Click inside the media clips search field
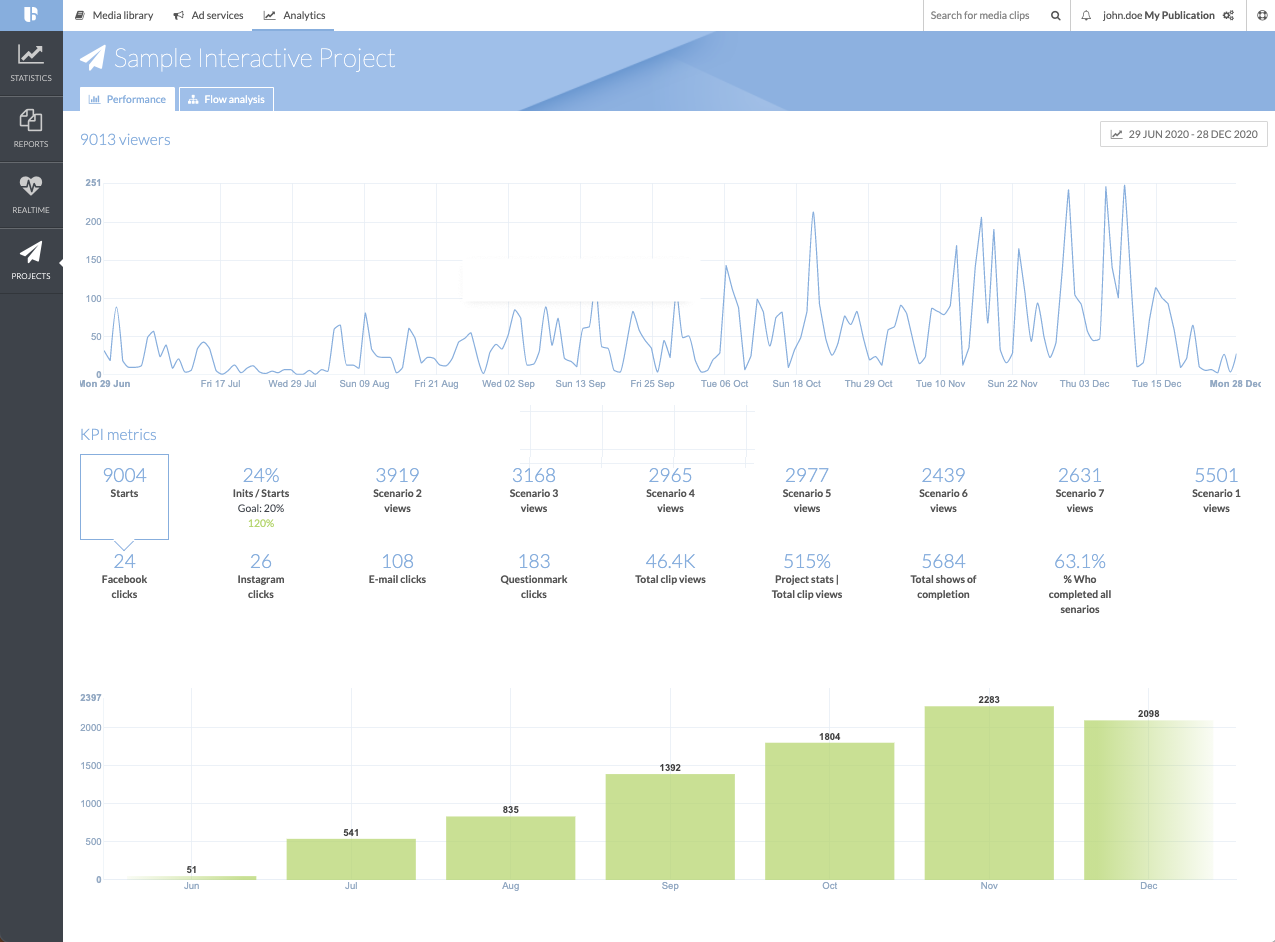The height and width of the screenshot is (942, 1275). 980,15
